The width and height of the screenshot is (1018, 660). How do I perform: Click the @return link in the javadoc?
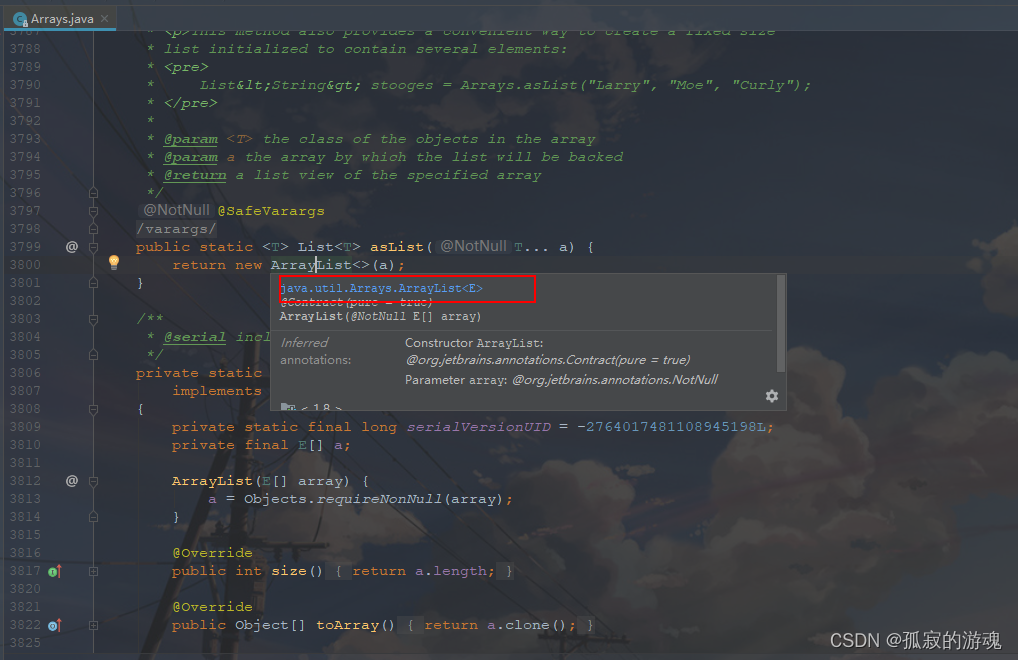[195, 174]
